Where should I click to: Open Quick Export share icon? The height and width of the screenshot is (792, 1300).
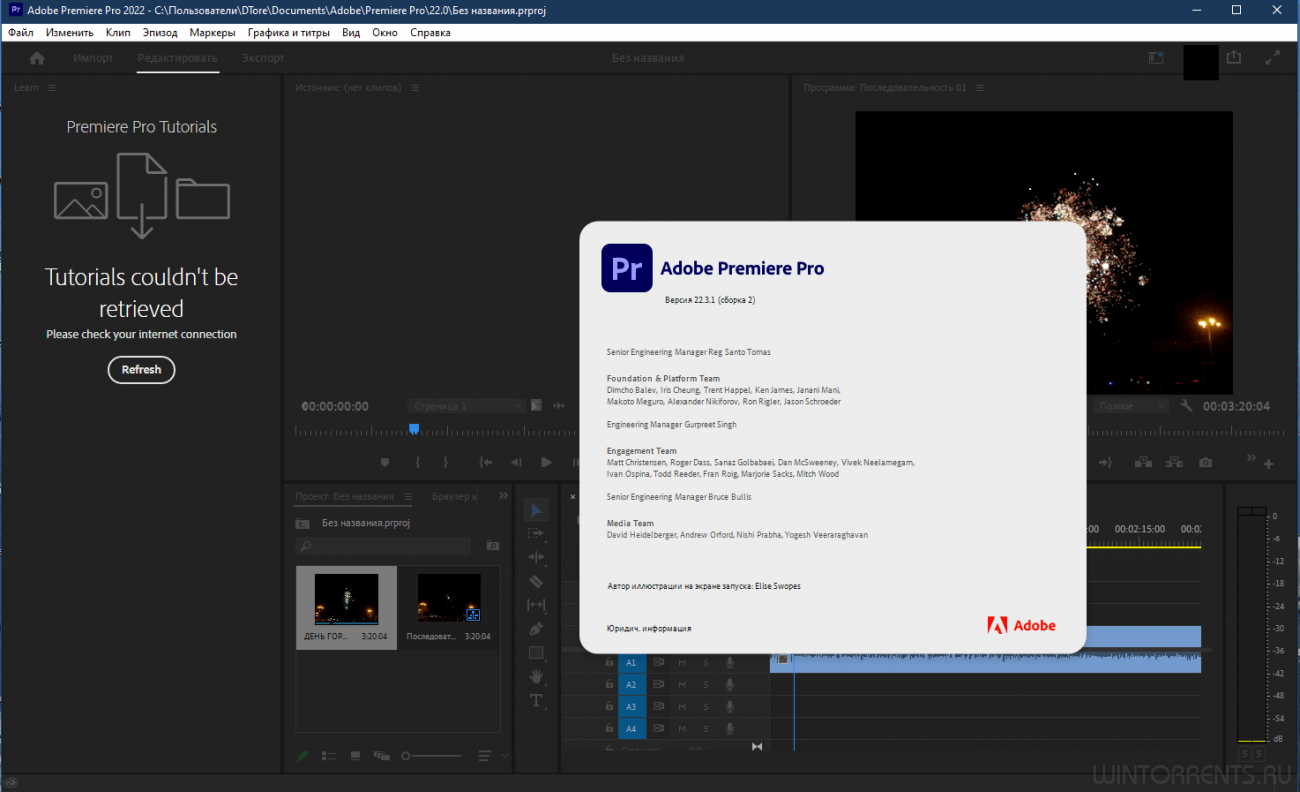pos(1234,58)
